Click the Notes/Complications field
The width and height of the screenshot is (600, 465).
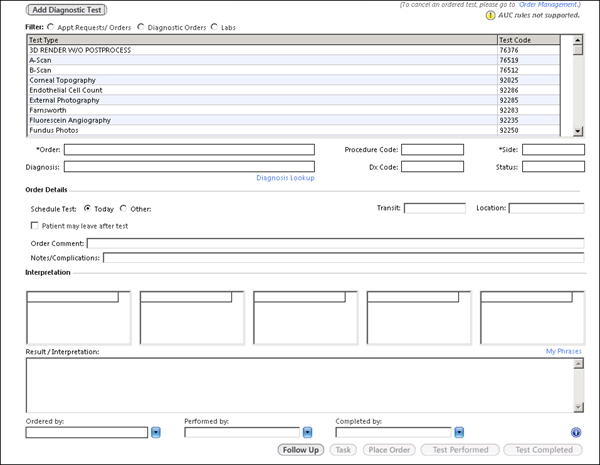click(344, 258)
